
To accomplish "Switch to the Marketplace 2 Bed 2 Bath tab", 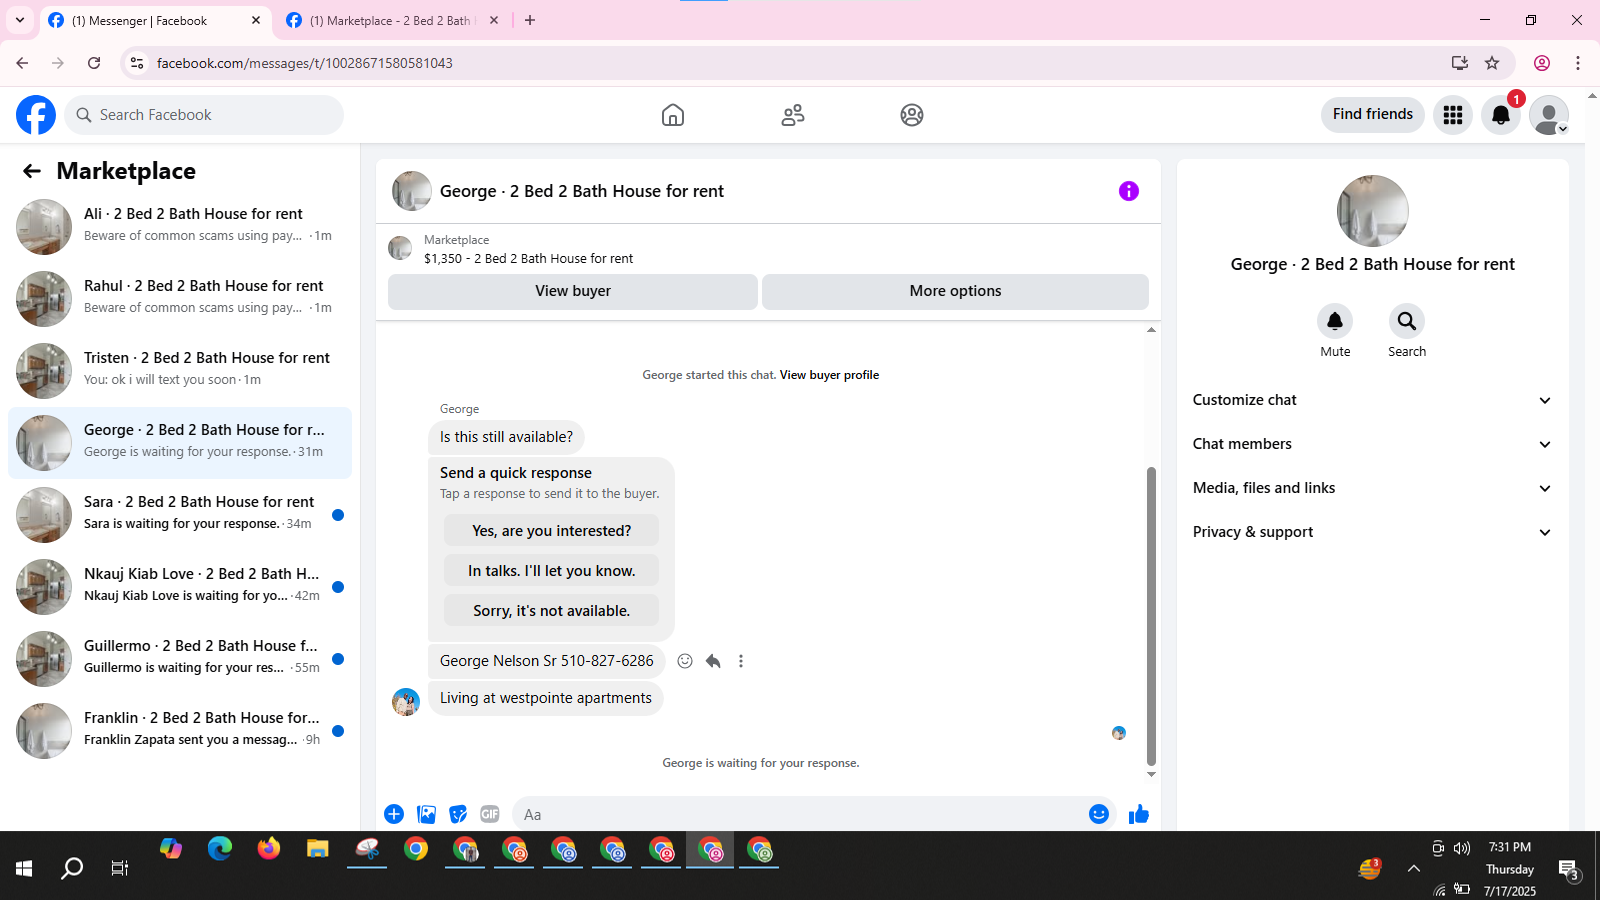I will 390,21.
